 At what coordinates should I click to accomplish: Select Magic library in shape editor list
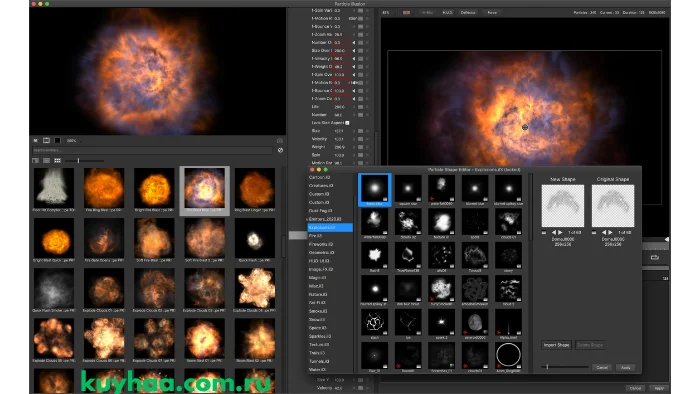click(x=317, y=278)
